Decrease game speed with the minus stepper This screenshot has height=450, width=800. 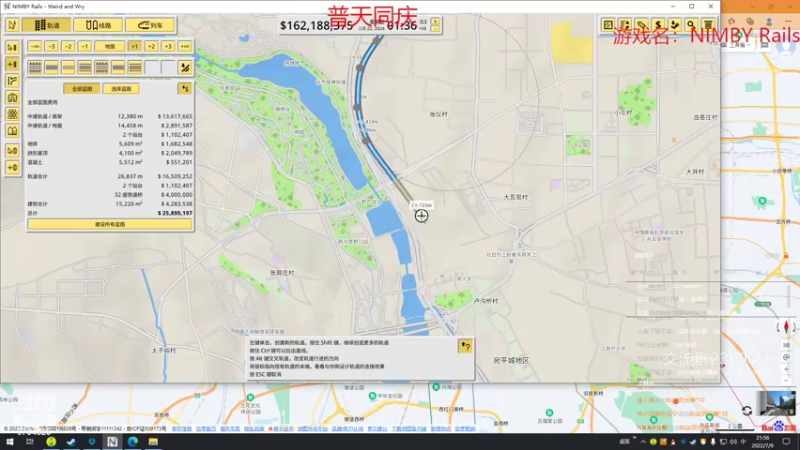[435, 29]
